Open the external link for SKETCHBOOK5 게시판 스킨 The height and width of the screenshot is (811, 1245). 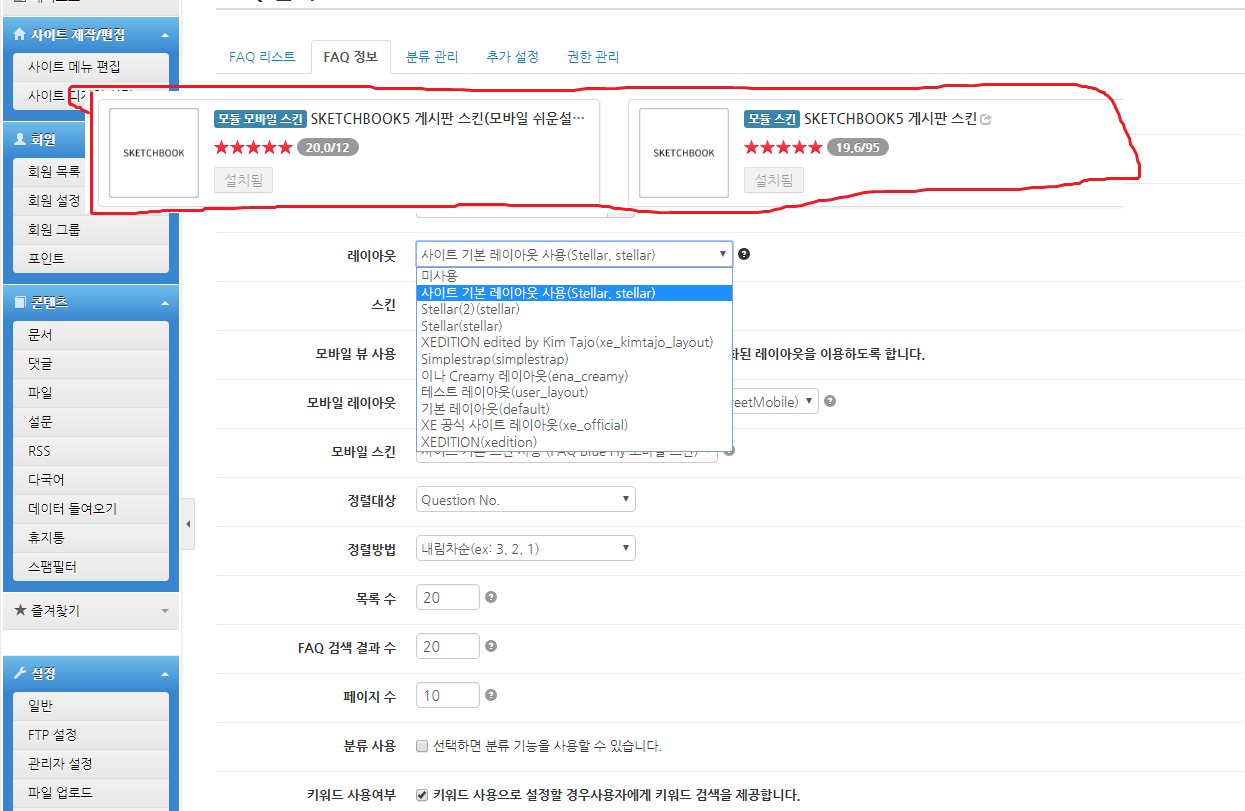pyautogui.click(x=986, y=118)
